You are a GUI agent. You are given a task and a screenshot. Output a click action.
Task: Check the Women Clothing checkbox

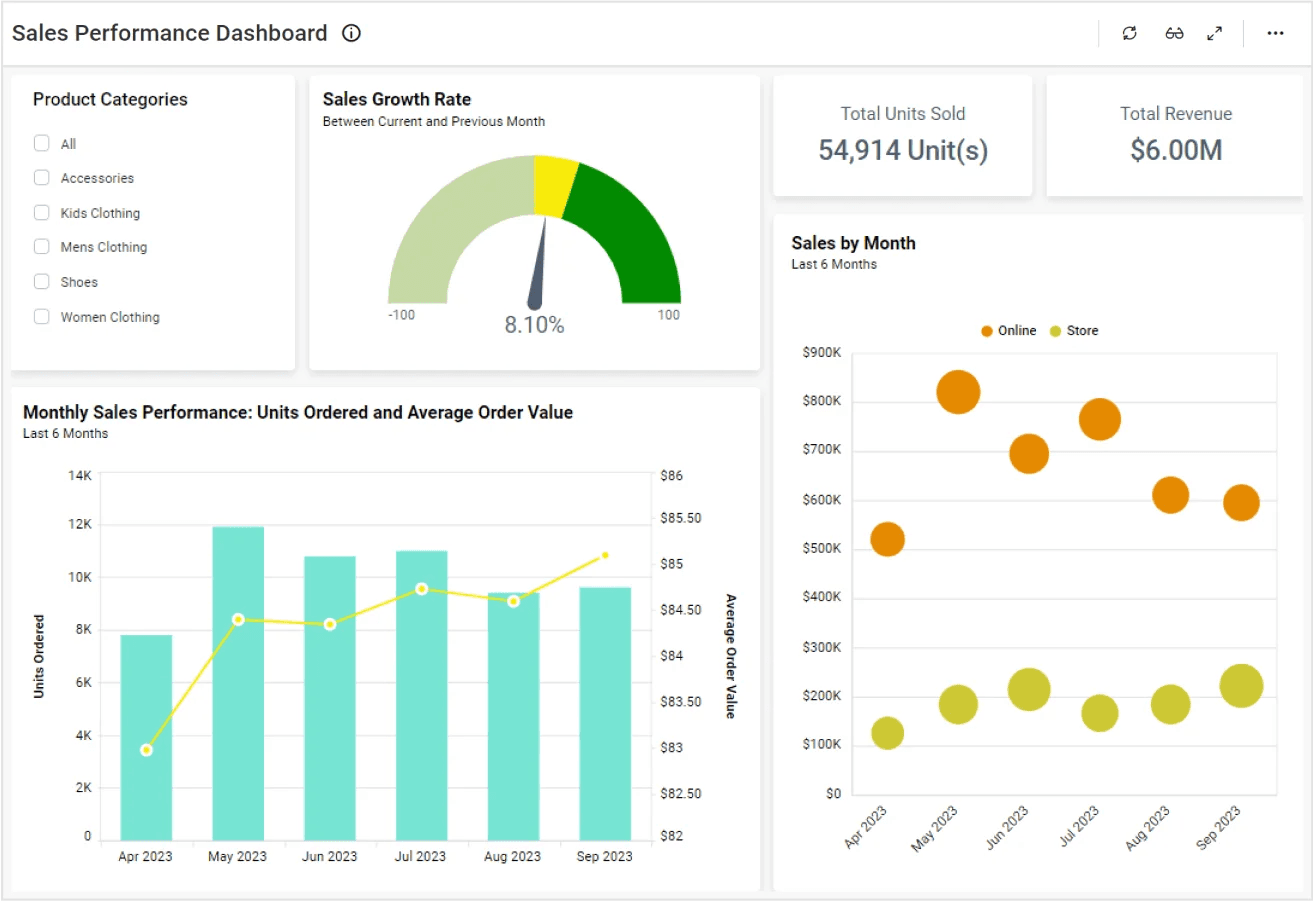(42, 316)
